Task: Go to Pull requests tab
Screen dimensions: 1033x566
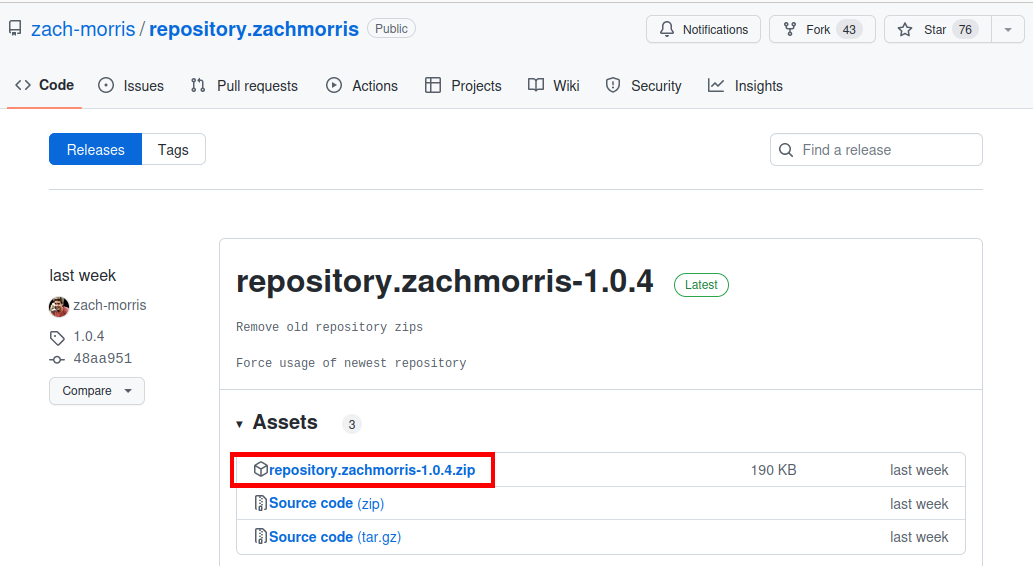Action: pyautogui.click(x=244, y=86)
